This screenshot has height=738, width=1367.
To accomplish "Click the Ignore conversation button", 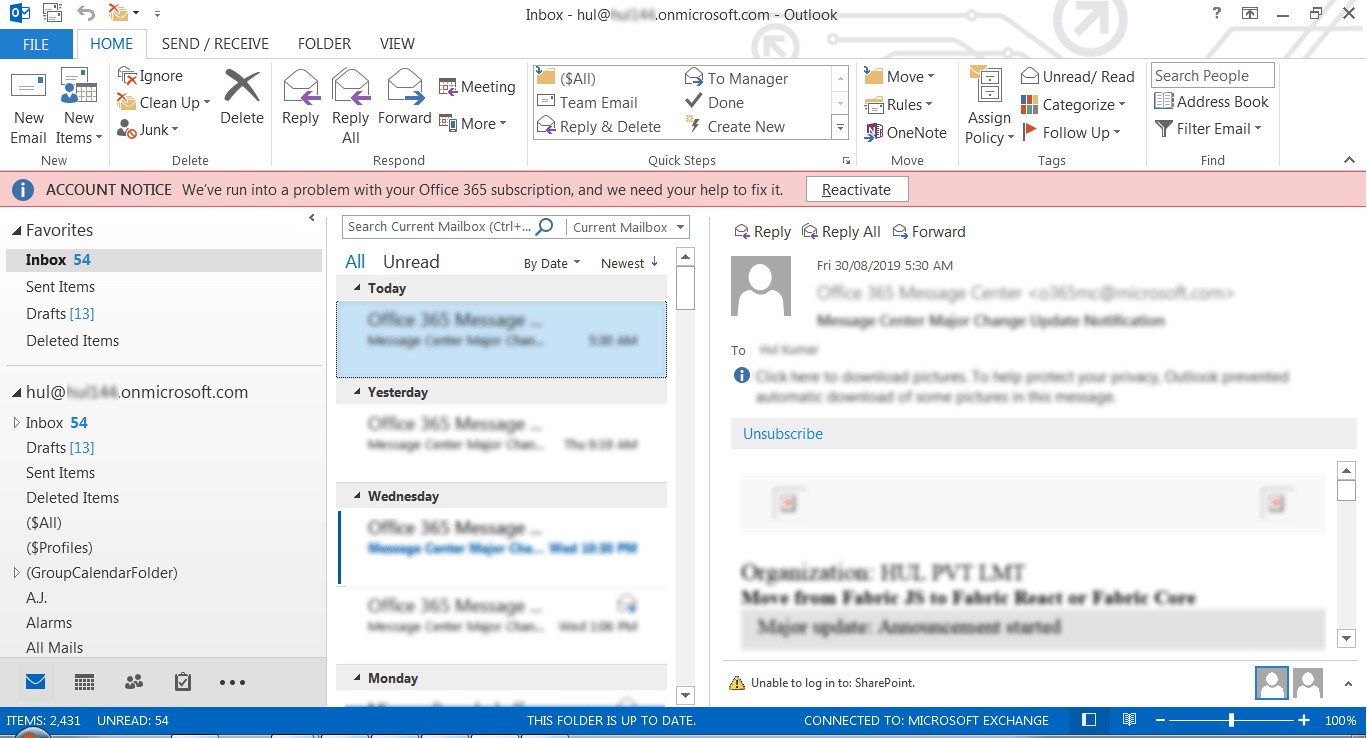I will 150,76.
